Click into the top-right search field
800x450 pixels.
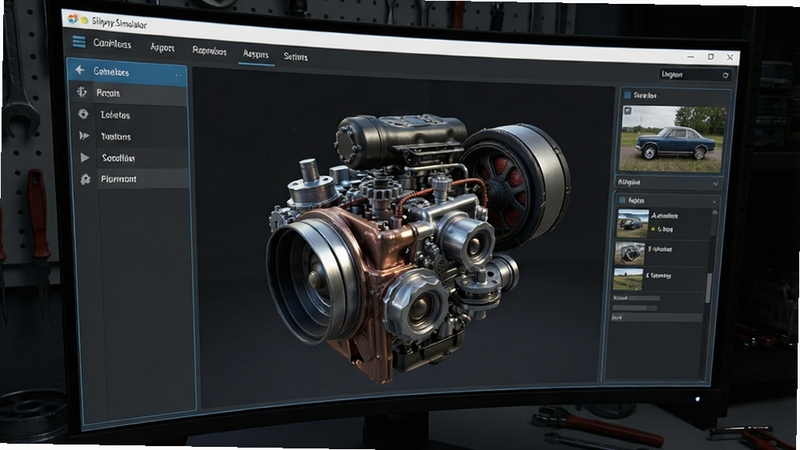coord(695,74)
